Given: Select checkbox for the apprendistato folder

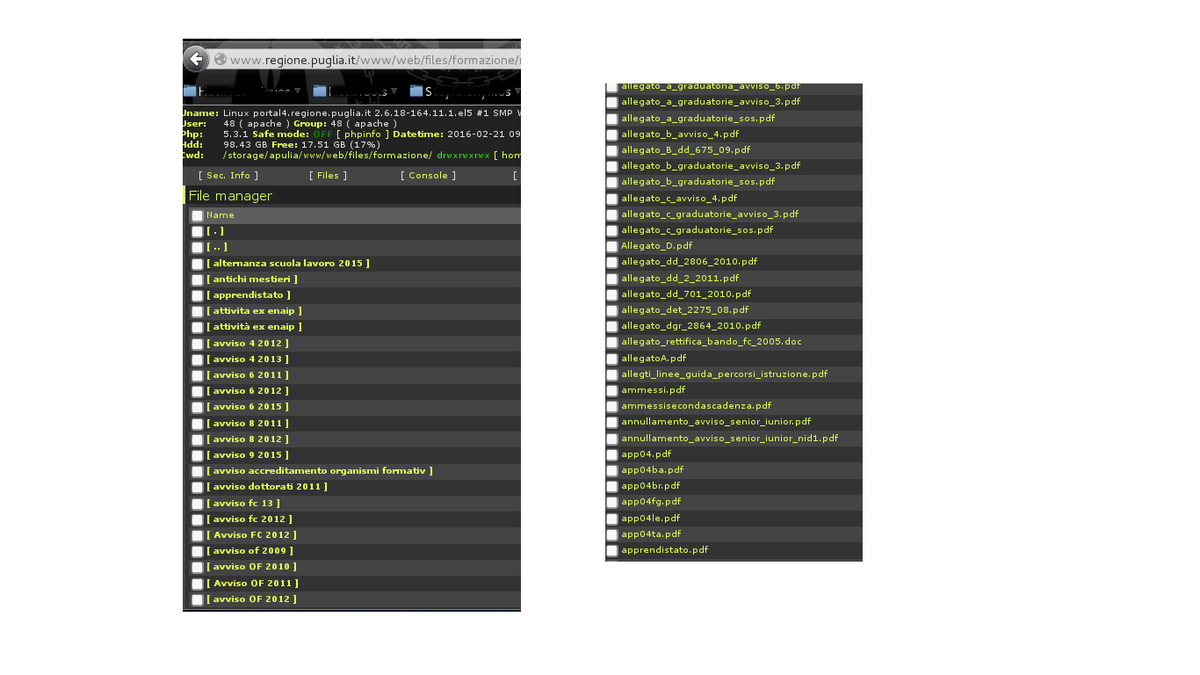Looking at the screenshot, I should point(197,295).
